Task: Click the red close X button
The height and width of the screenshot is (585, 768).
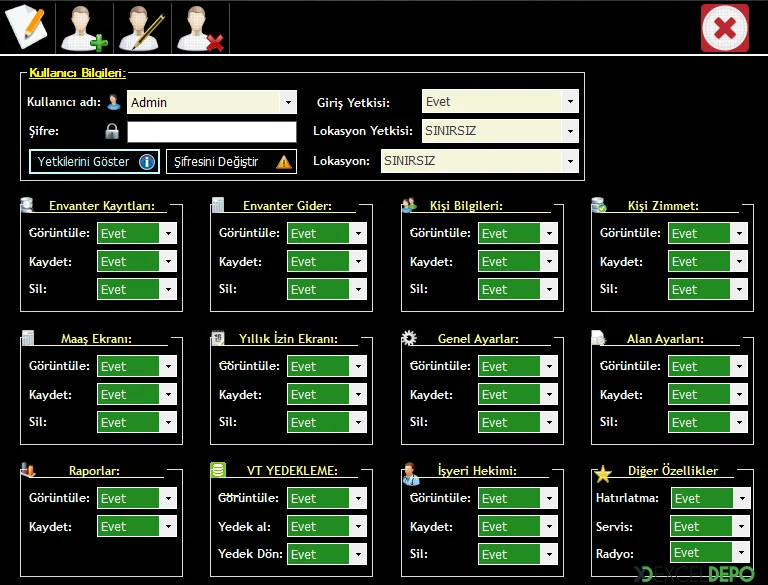Action: click(x=725, y=28)
